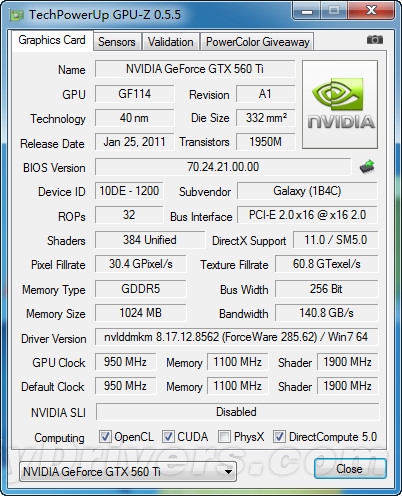Click the BIOS save chip icon
This screenshot has width=402, height=496.
(367, 167)
